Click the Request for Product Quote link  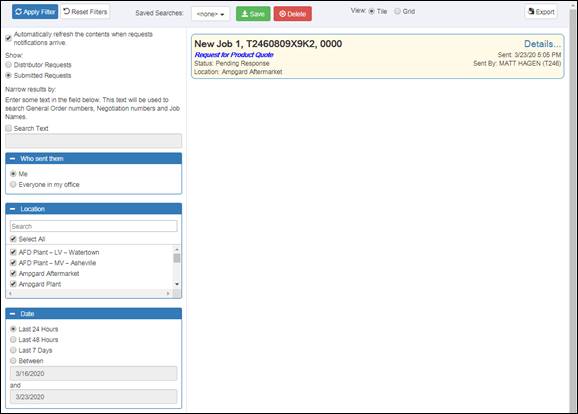(x=234, y=55)
